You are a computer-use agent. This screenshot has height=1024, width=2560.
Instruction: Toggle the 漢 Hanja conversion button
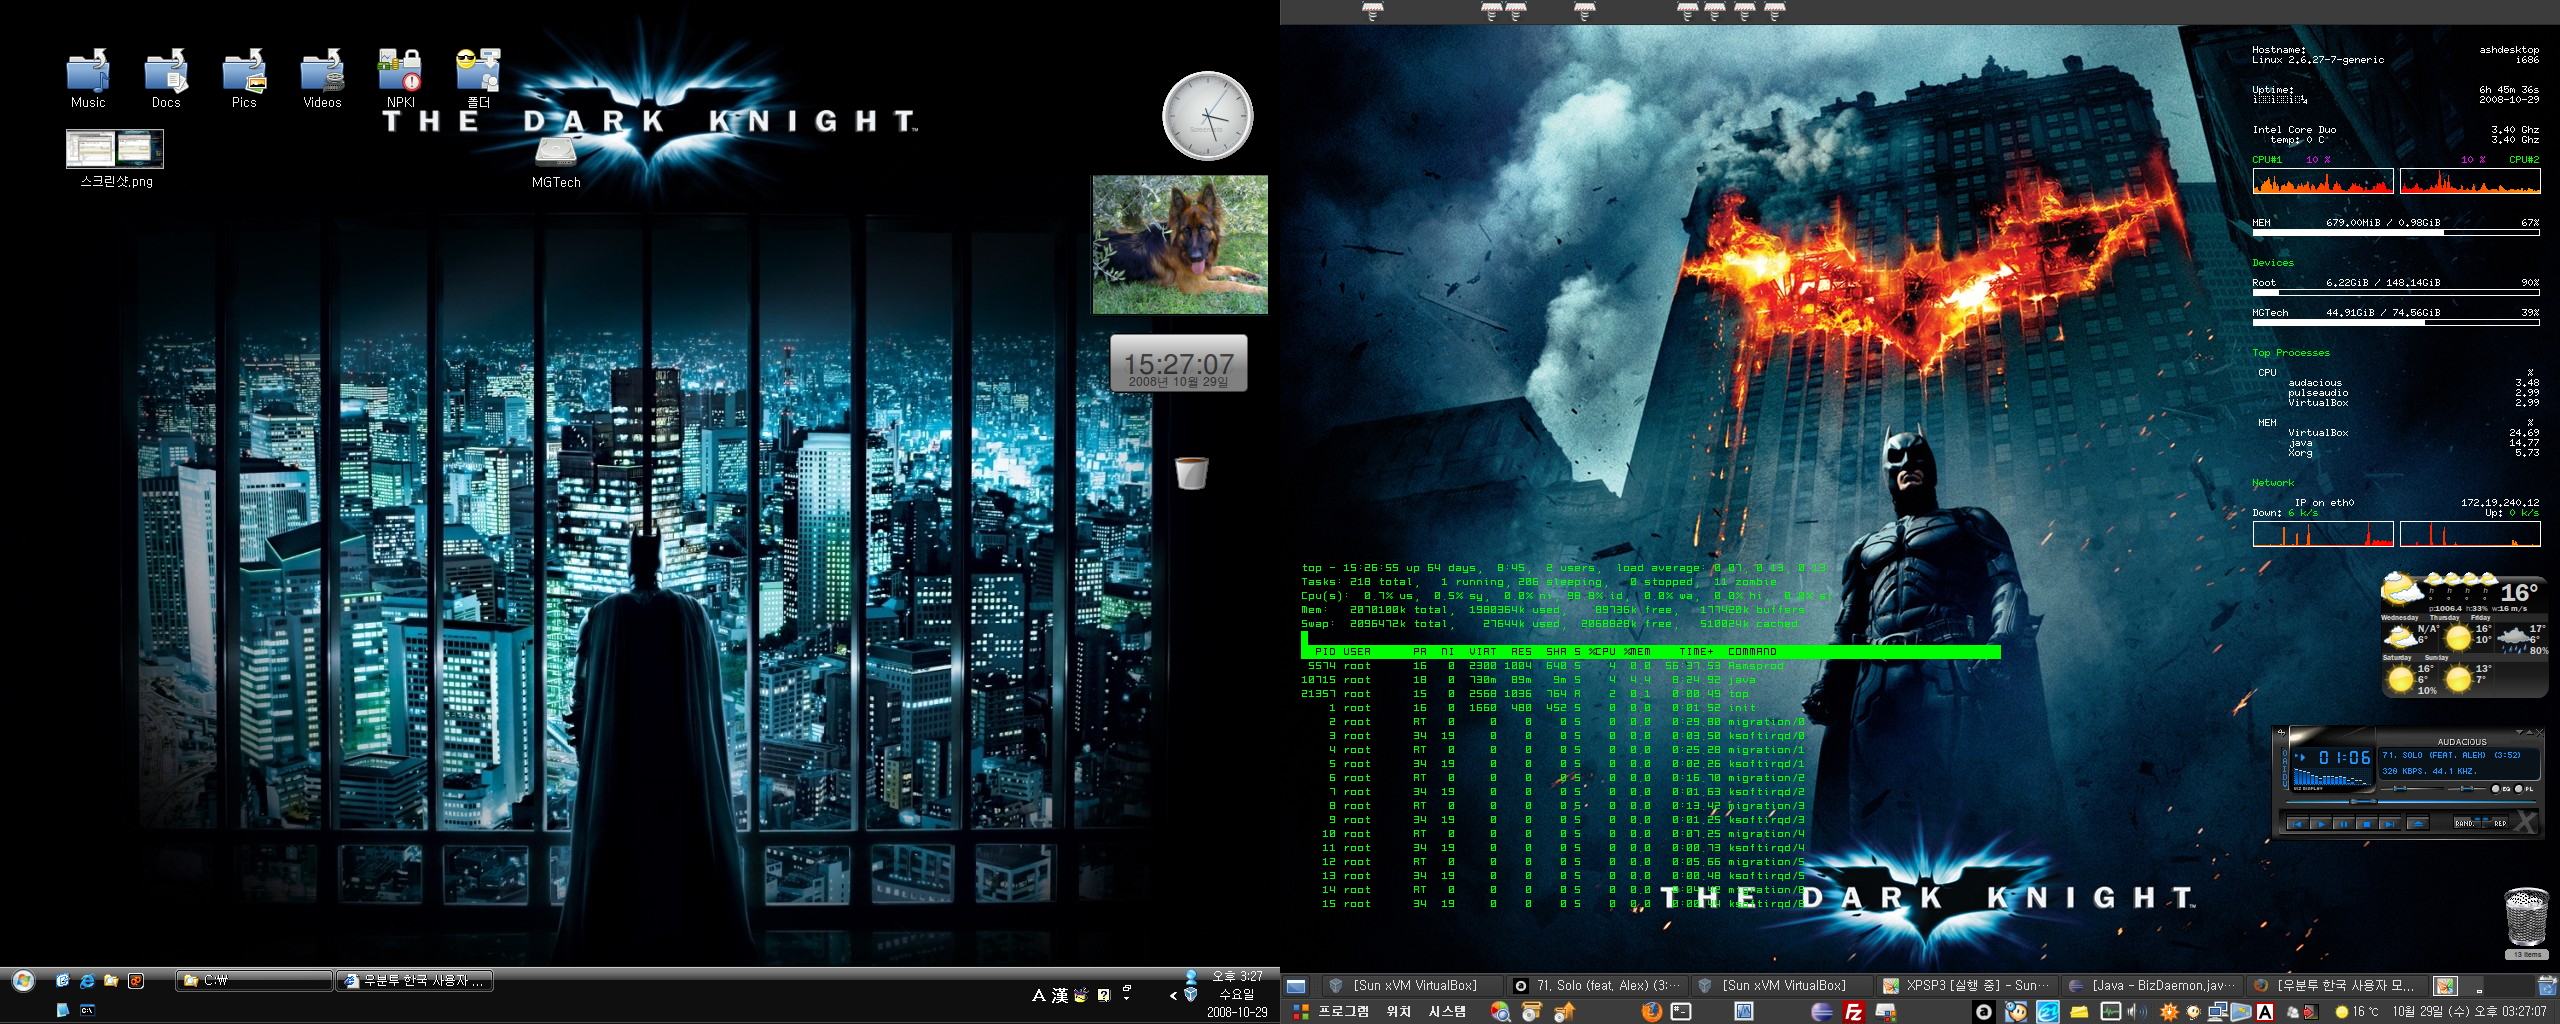tap(1060, 995)
